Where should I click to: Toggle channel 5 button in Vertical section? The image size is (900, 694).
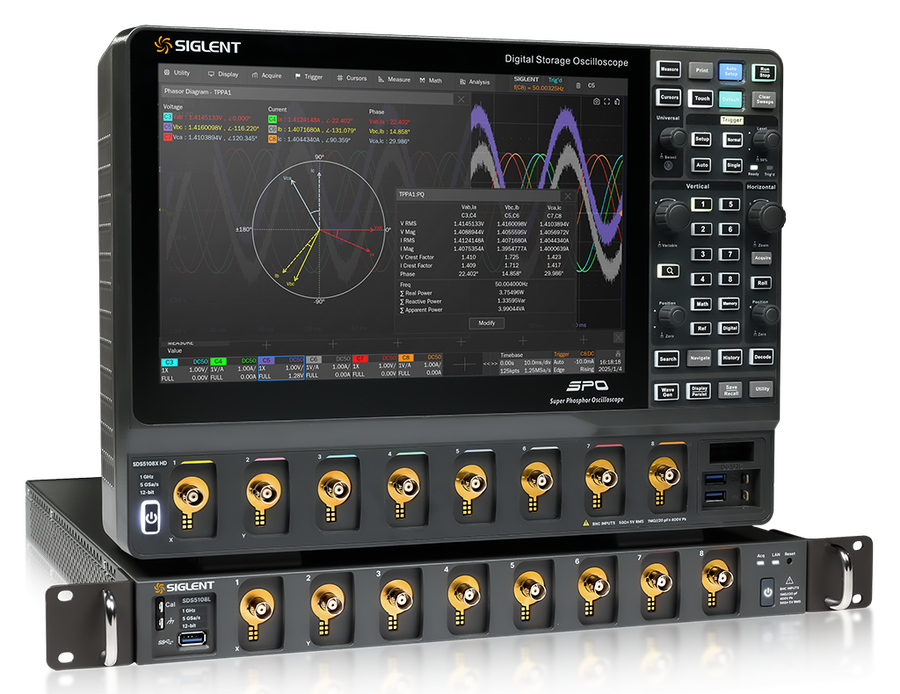(730, 204)
